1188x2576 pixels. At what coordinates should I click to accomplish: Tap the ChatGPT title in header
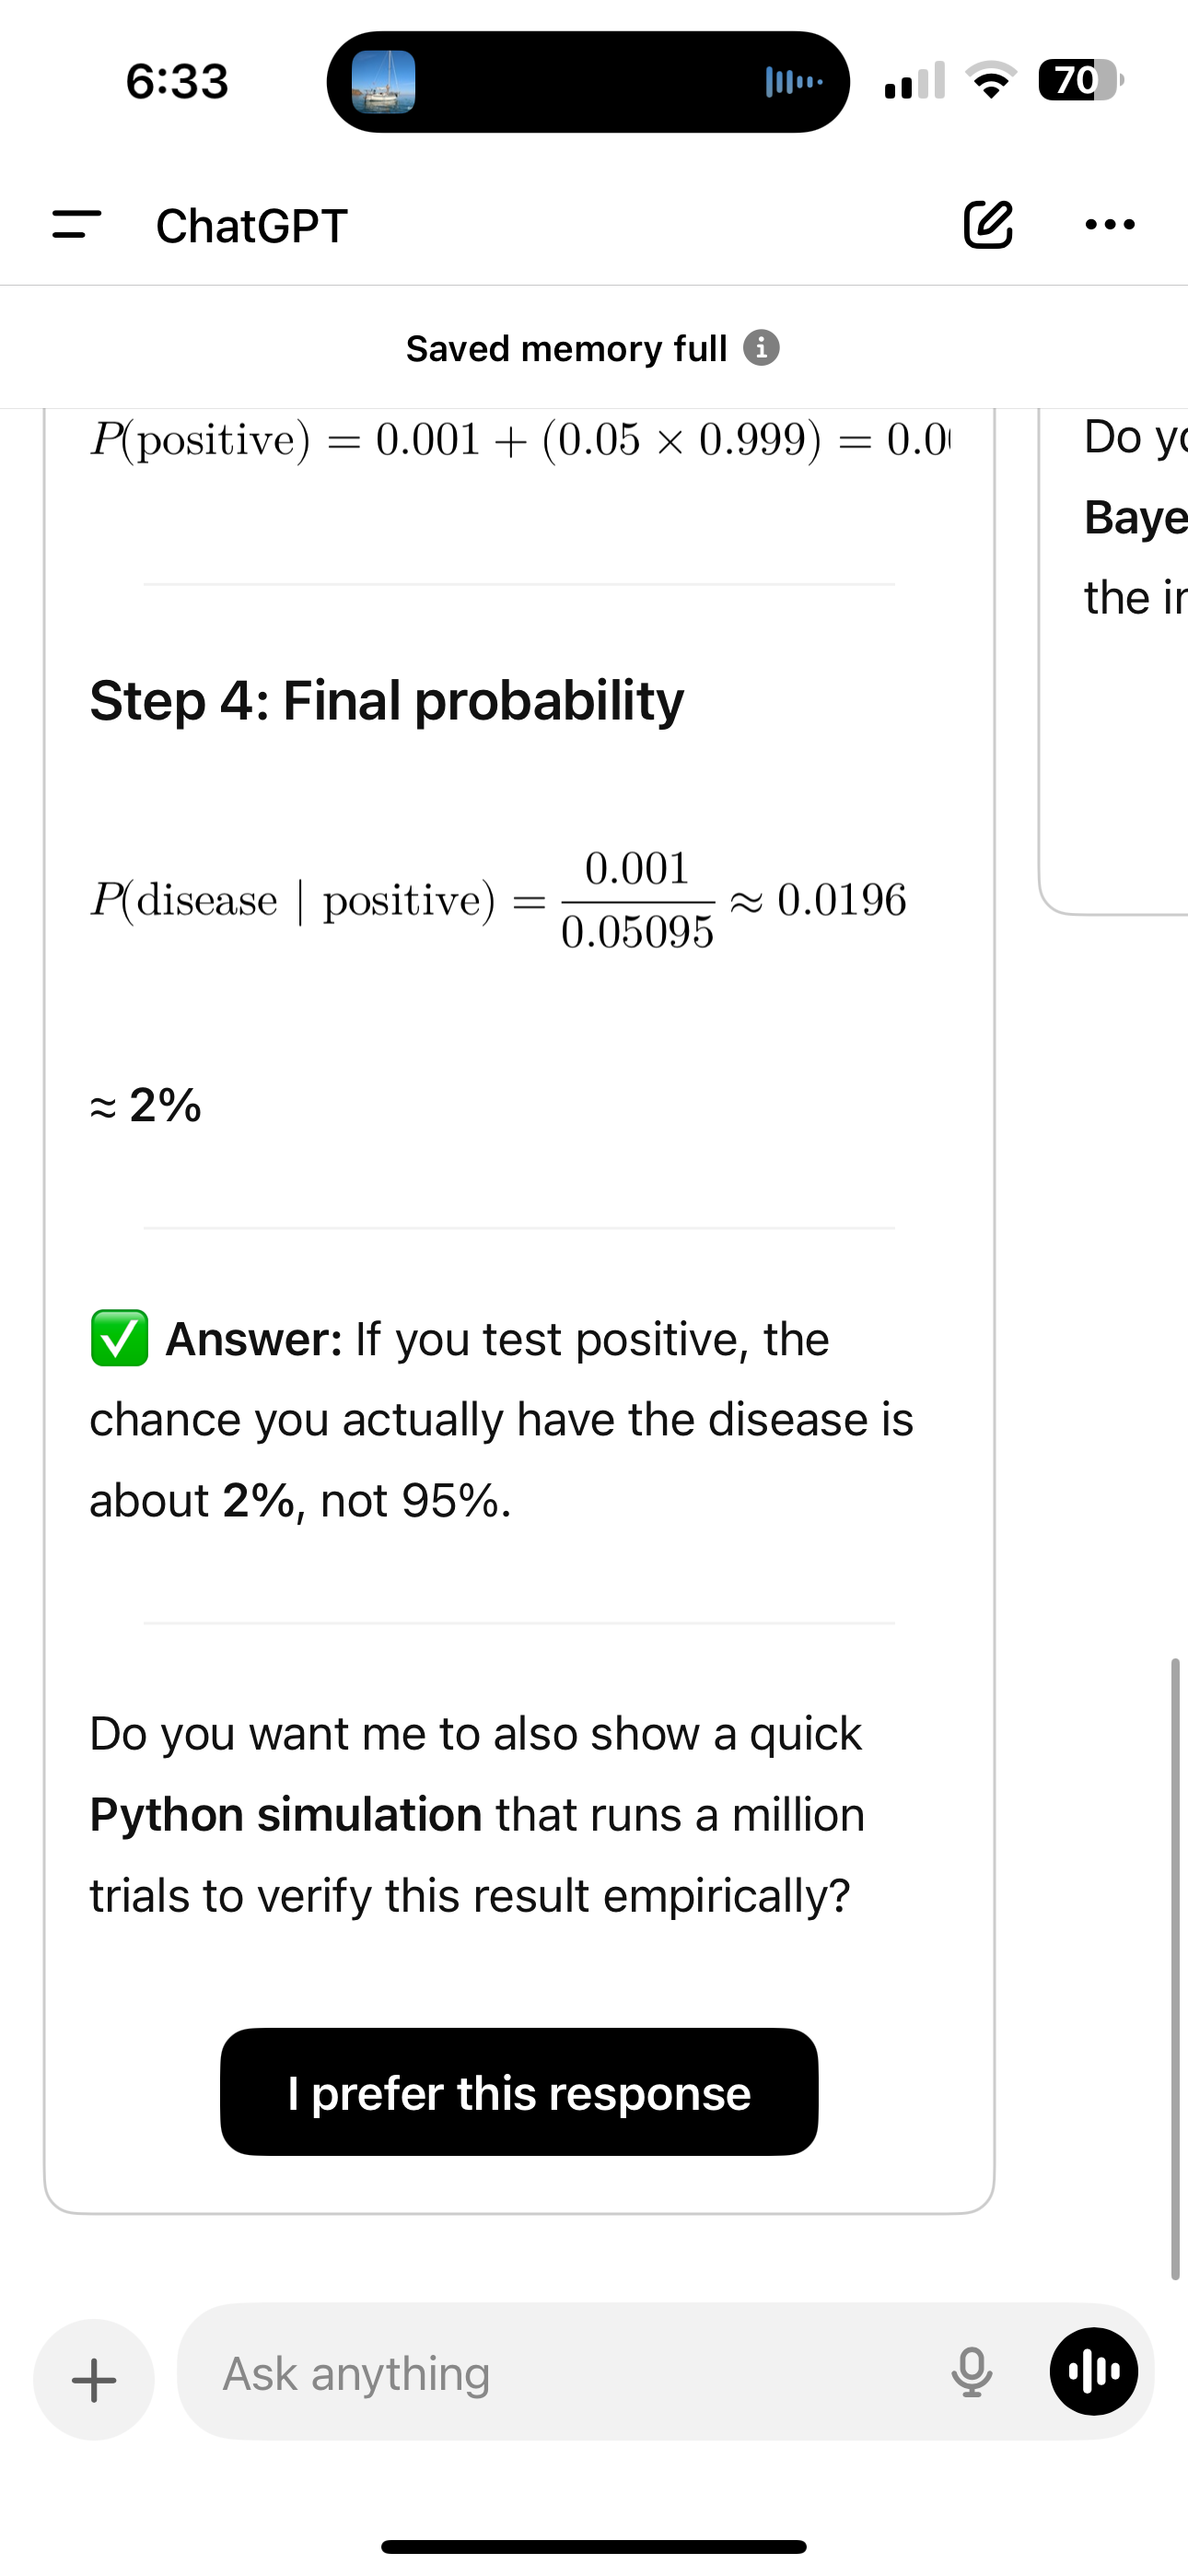coord(252,226)
